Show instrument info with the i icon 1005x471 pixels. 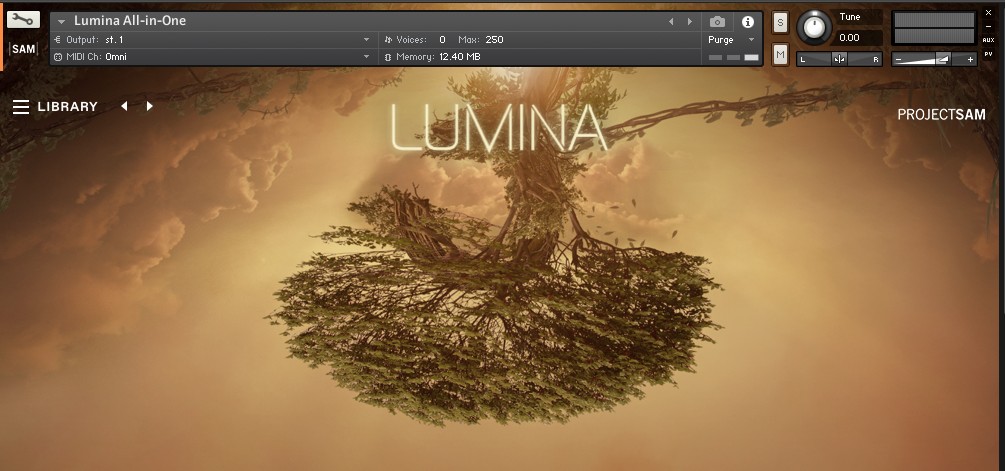[747, 22]
